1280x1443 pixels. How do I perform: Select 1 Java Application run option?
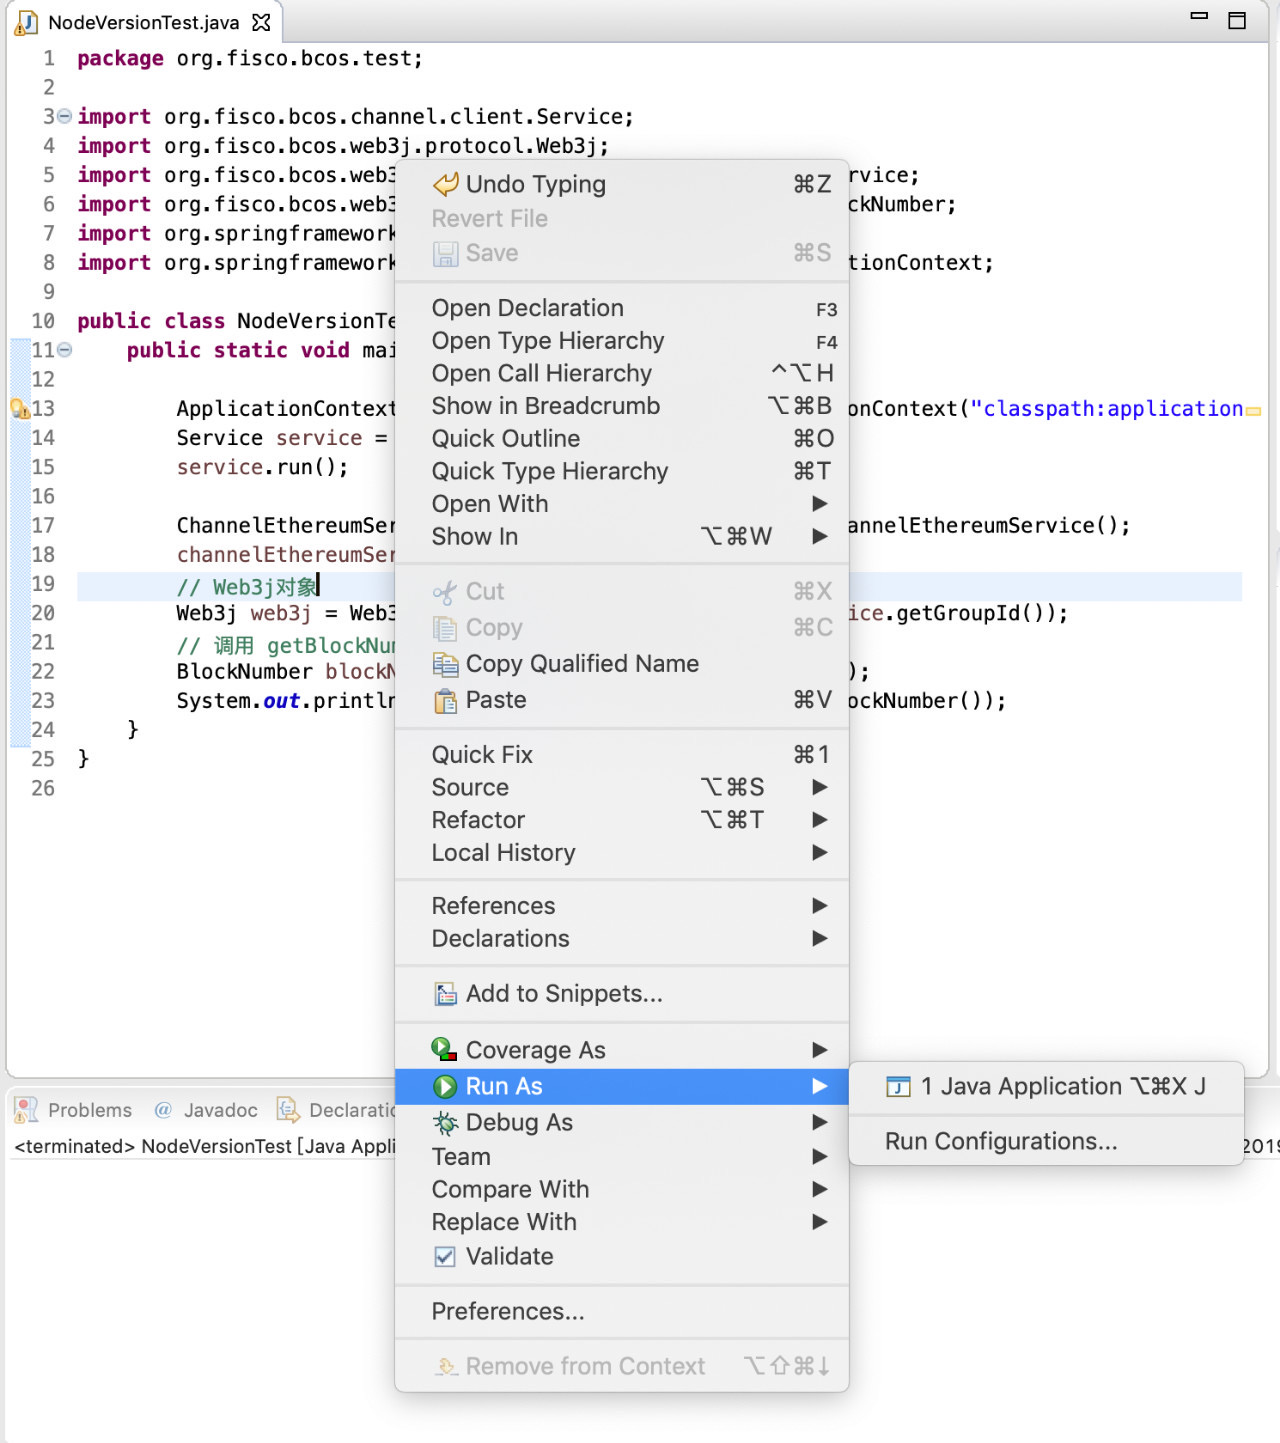click(1046, 1086)
